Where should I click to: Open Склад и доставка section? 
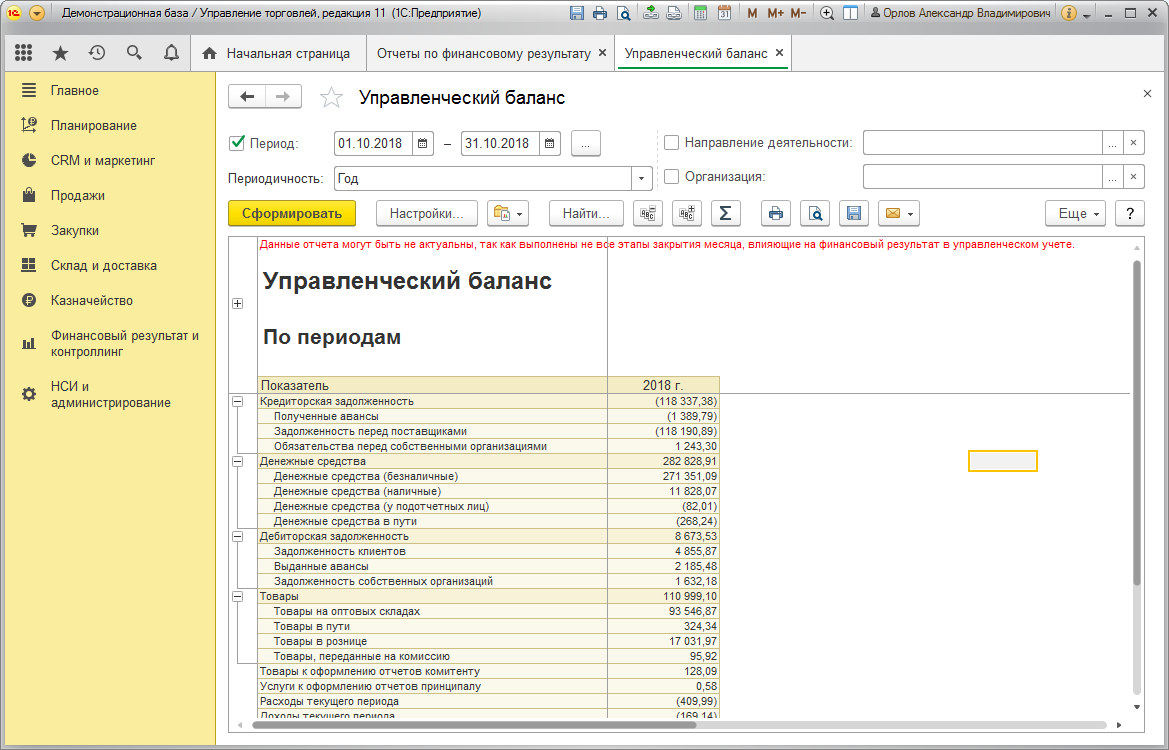(x=104, y=265)
